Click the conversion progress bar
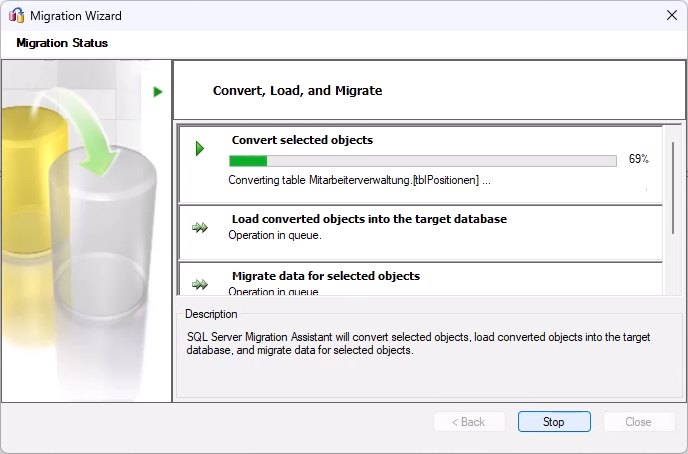The image size is (688, 454). 422,160
